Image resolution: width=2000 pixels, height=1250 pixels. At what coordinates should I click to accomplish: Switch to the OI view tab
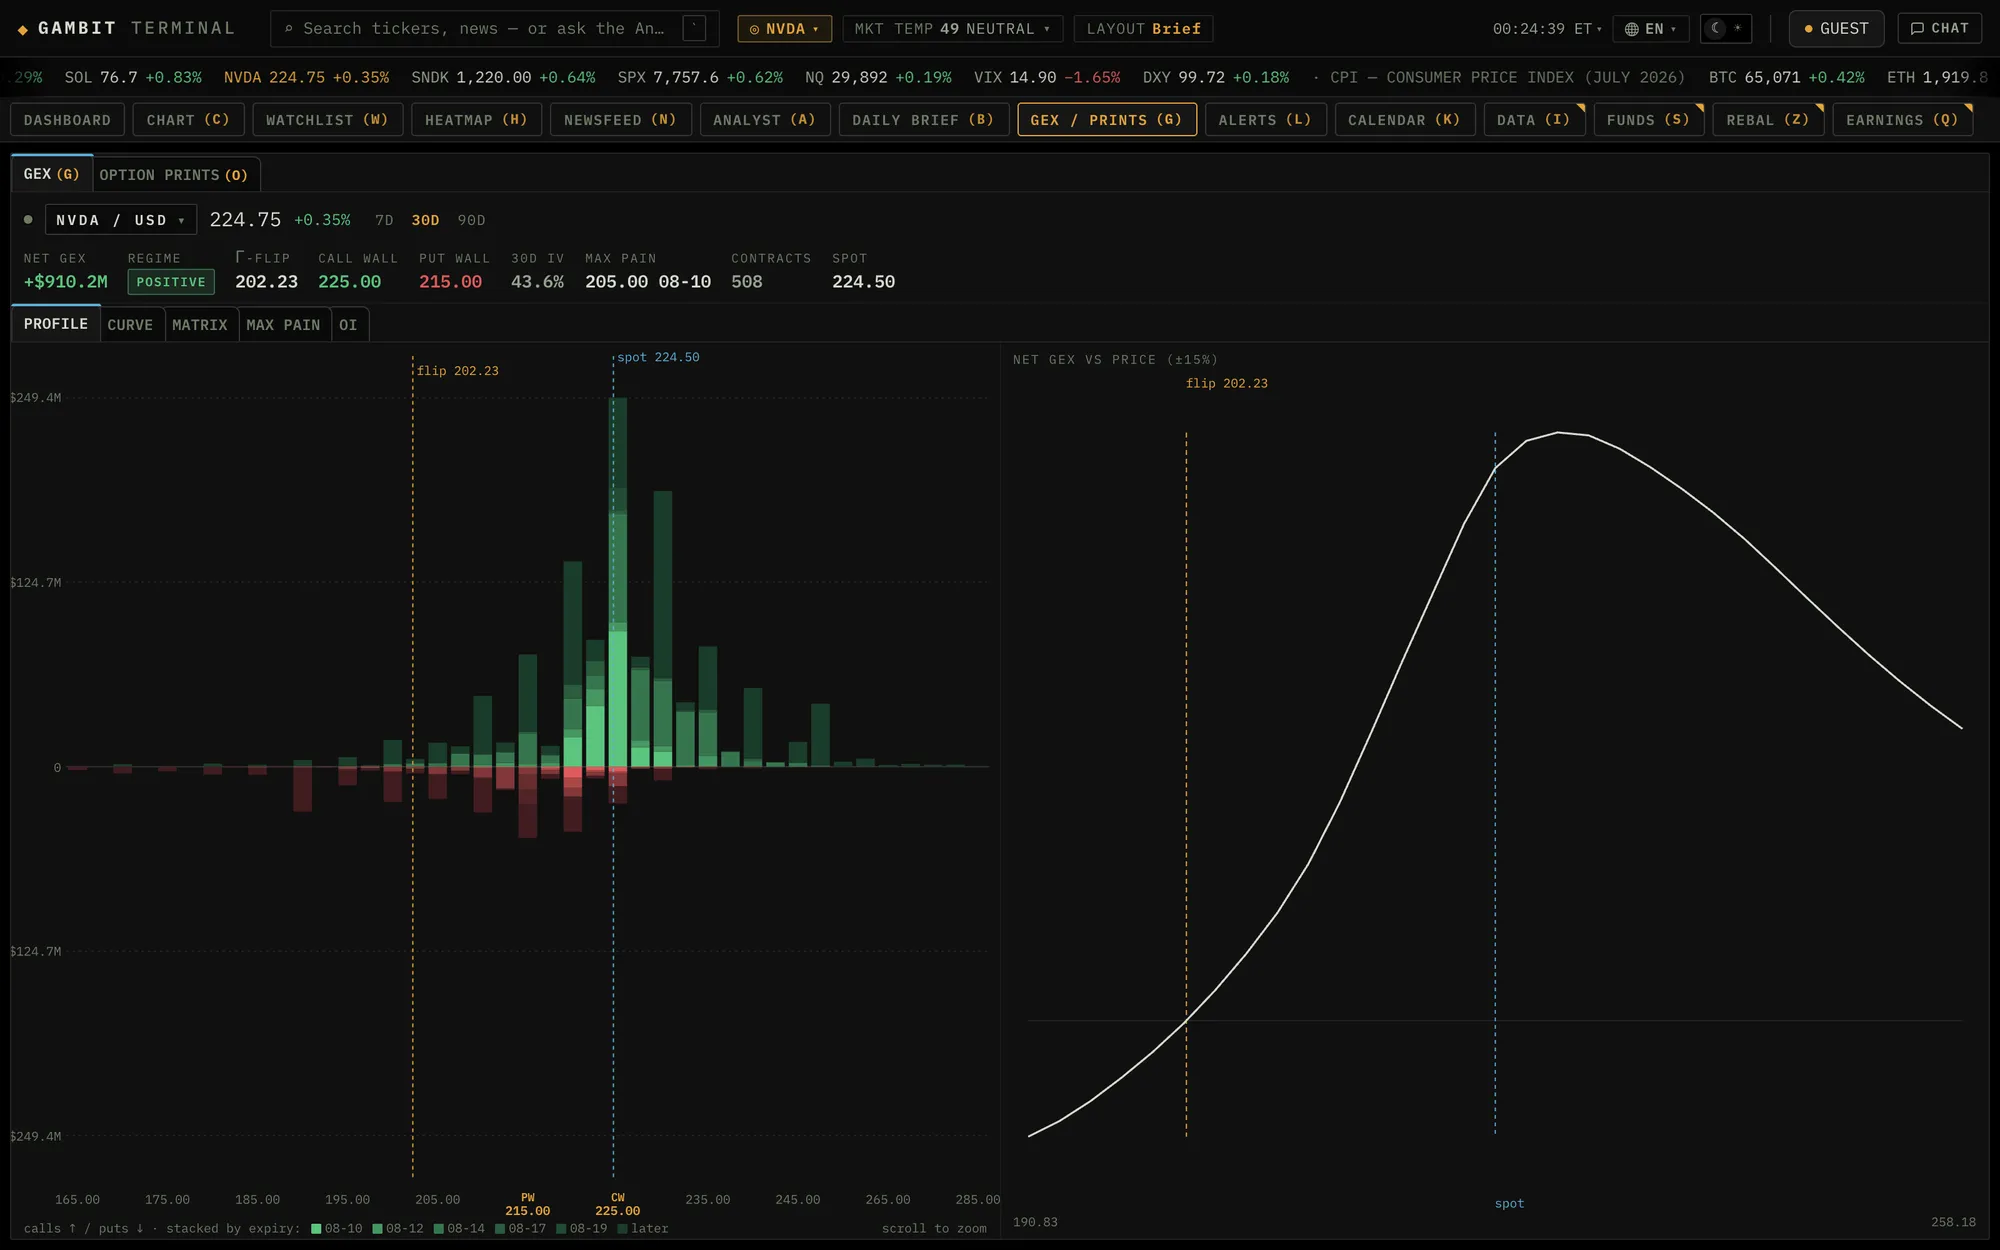[x=348, y=325]
